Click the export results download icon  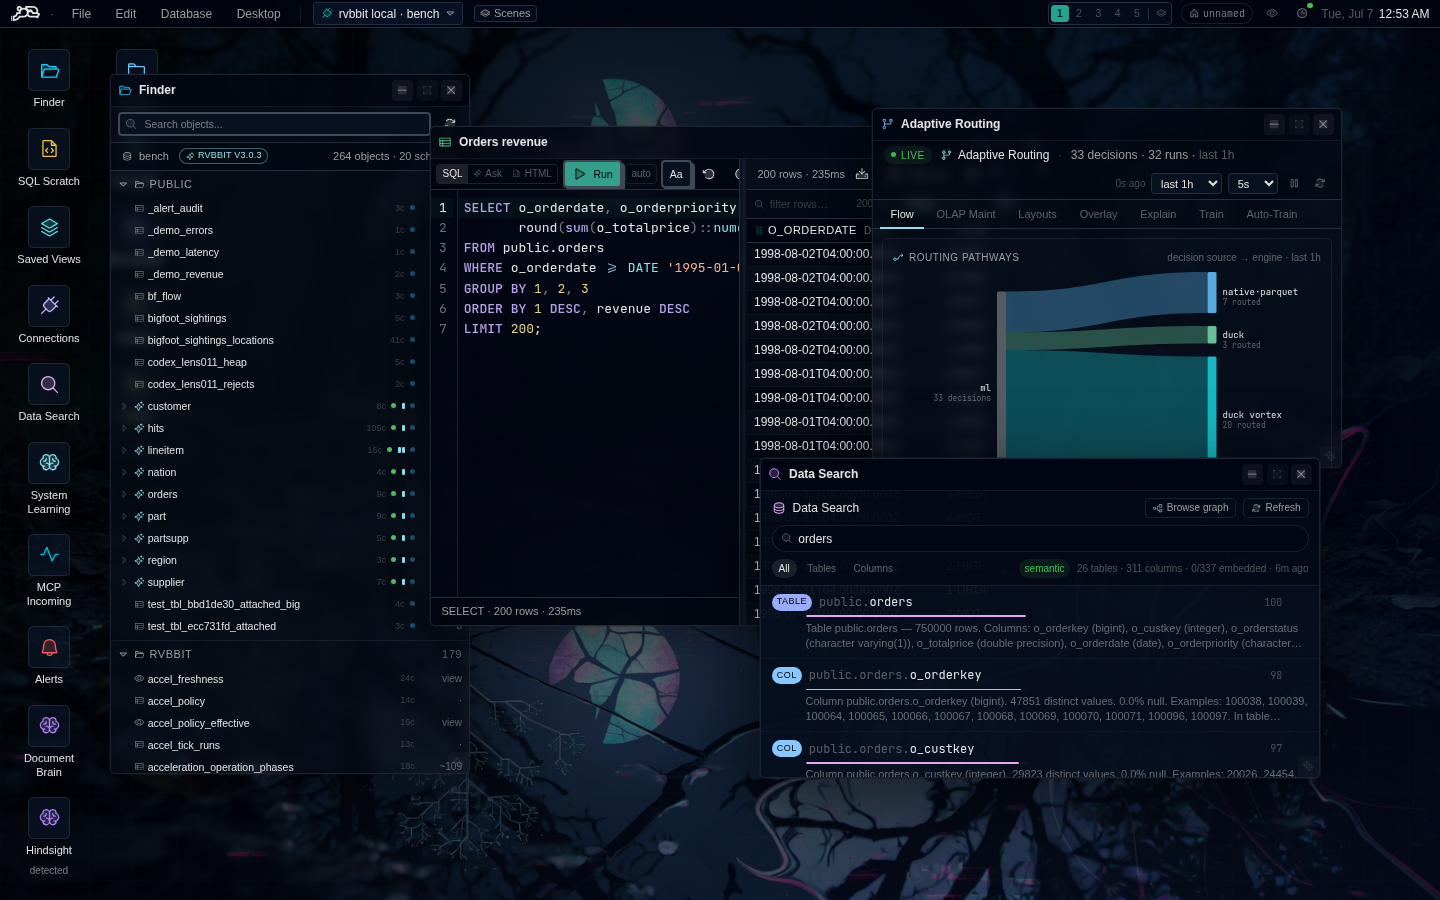(x=862, y=174)
